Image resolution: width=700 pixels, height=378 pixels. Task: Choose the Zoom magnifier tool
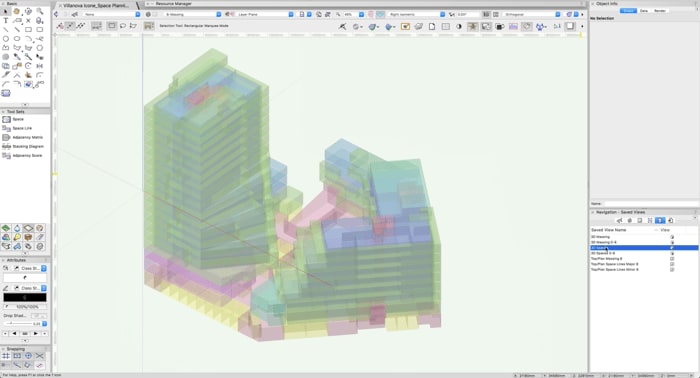click(40, 11)
